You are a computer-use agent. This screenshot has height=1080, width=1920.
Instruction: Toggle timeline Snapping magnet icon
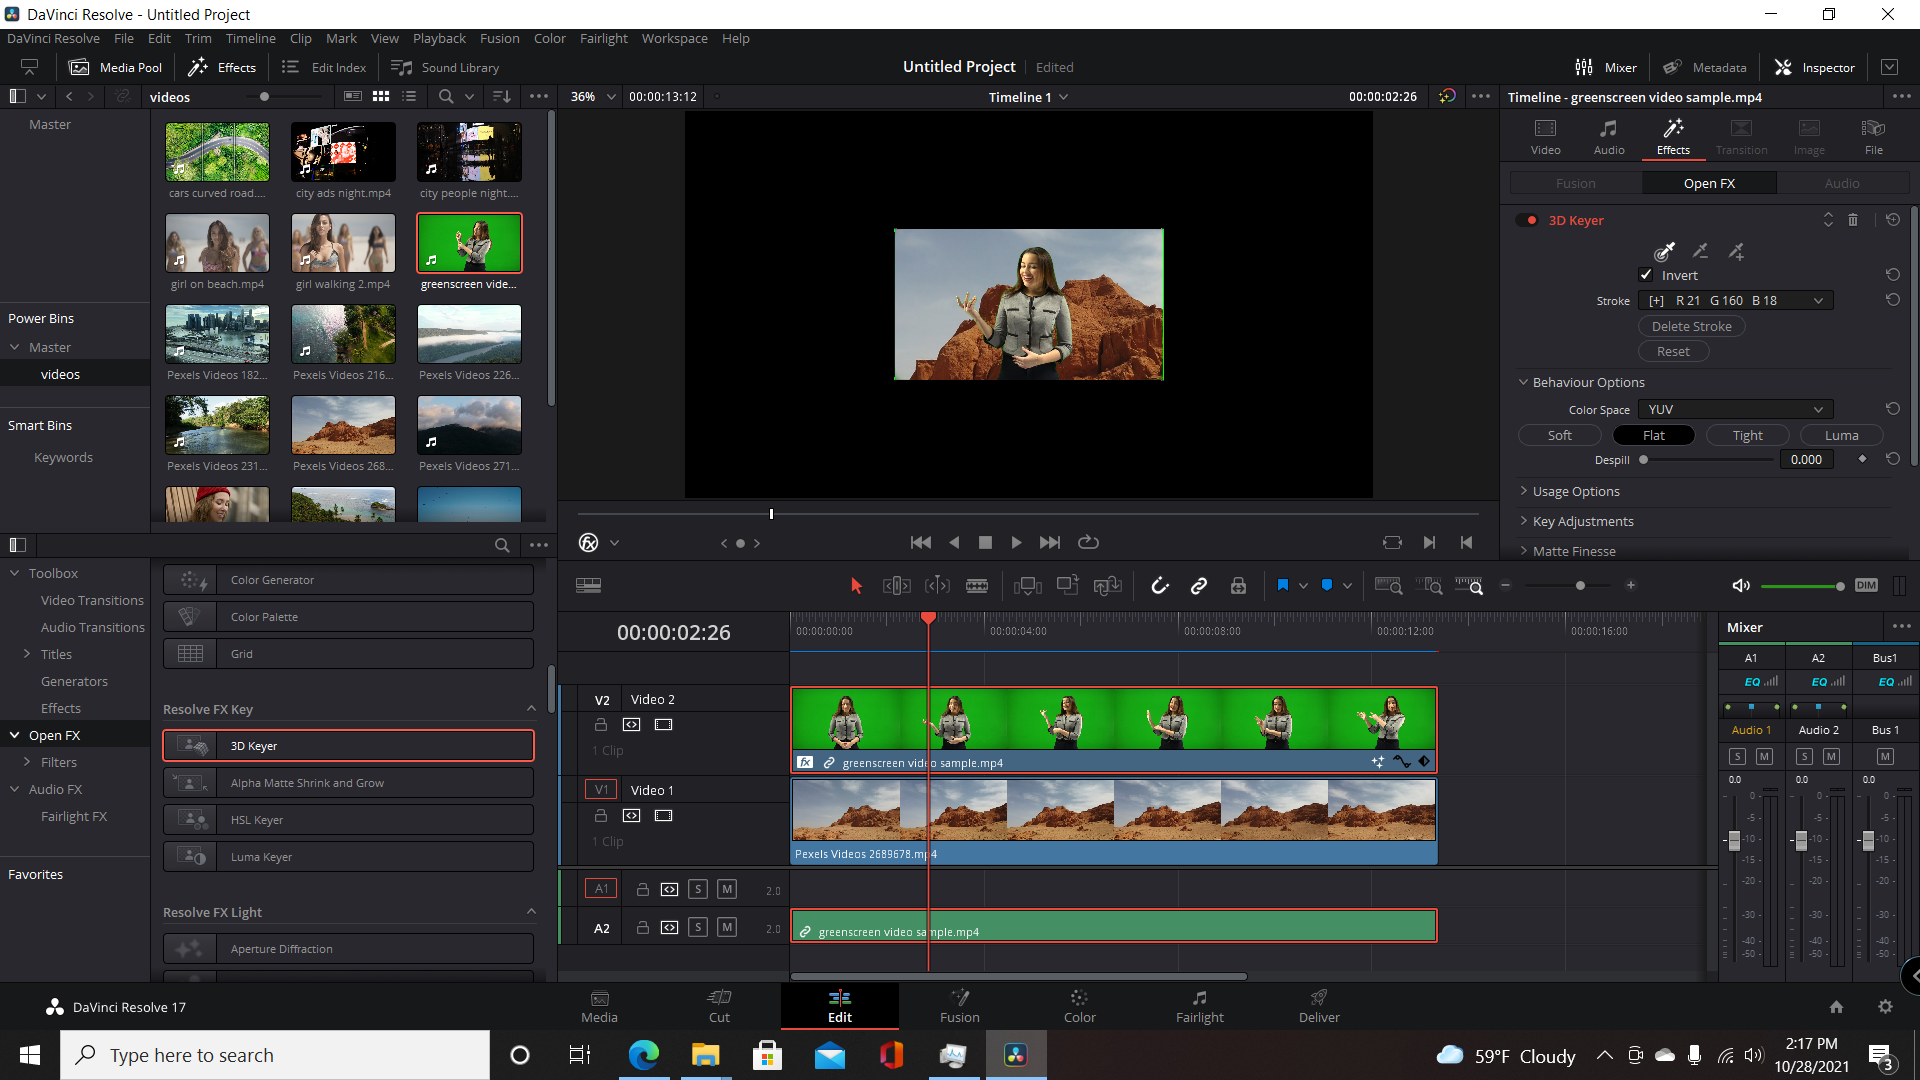[x=1159, y=586]
